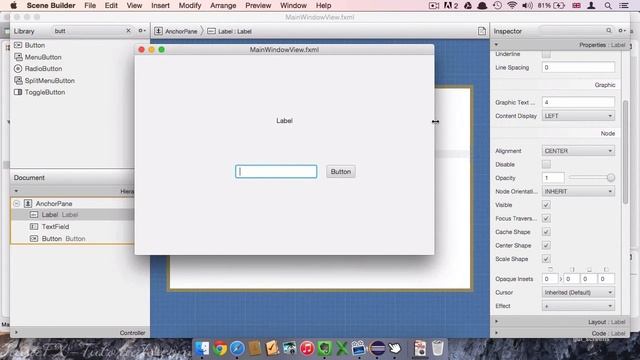Open iTunes from the Dock
This screenshot has width=640, height=360.
(307, 348)
